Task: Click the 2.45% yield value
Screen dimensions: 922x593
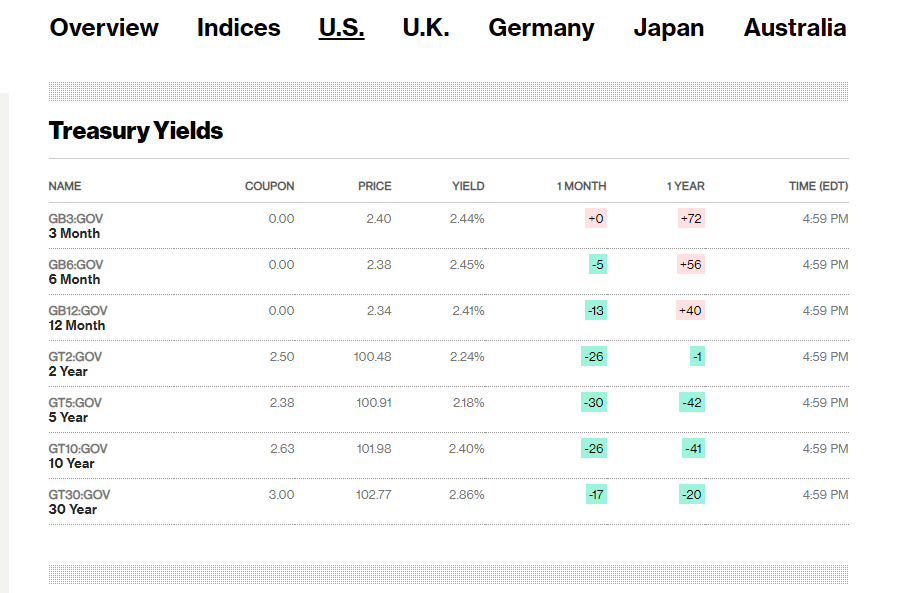Action: 467,265
